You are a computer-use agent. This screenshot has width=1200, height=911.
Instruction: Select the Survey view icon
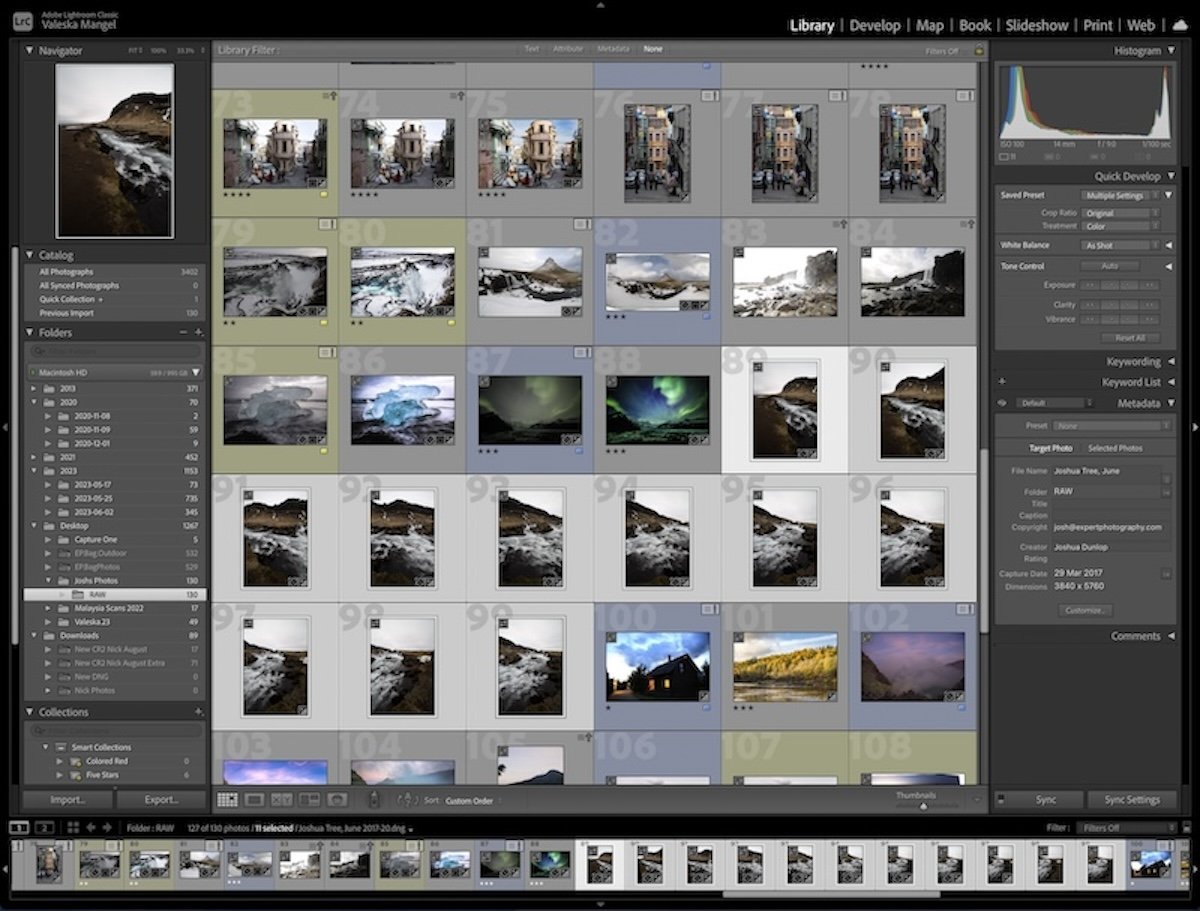(x=308, y=799)
